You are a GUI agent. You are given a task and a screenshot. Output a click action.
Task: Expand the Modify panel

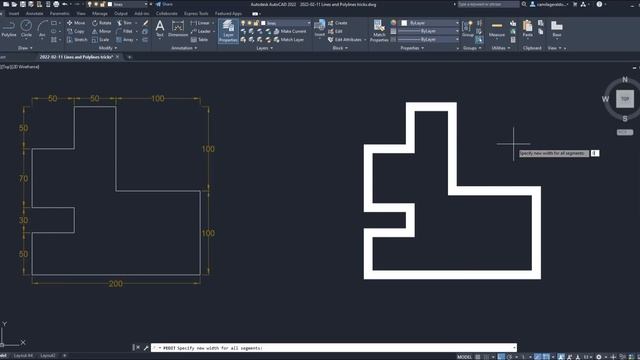pyautogui.click(x=108, y=48)
